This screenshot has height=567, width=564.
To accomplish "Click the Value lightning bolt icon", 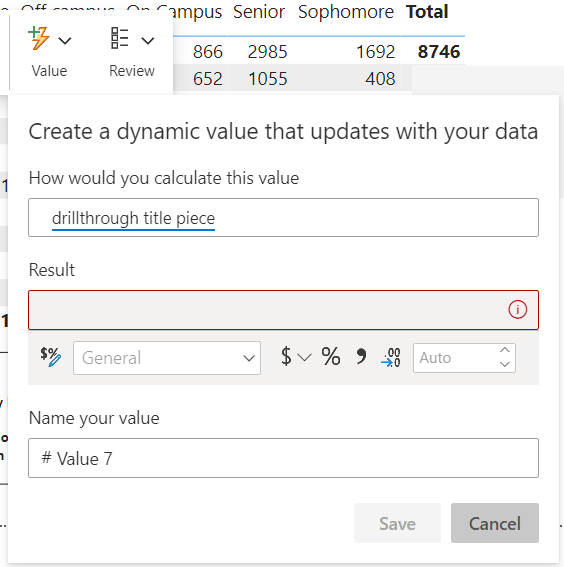I will click(39, 38).
